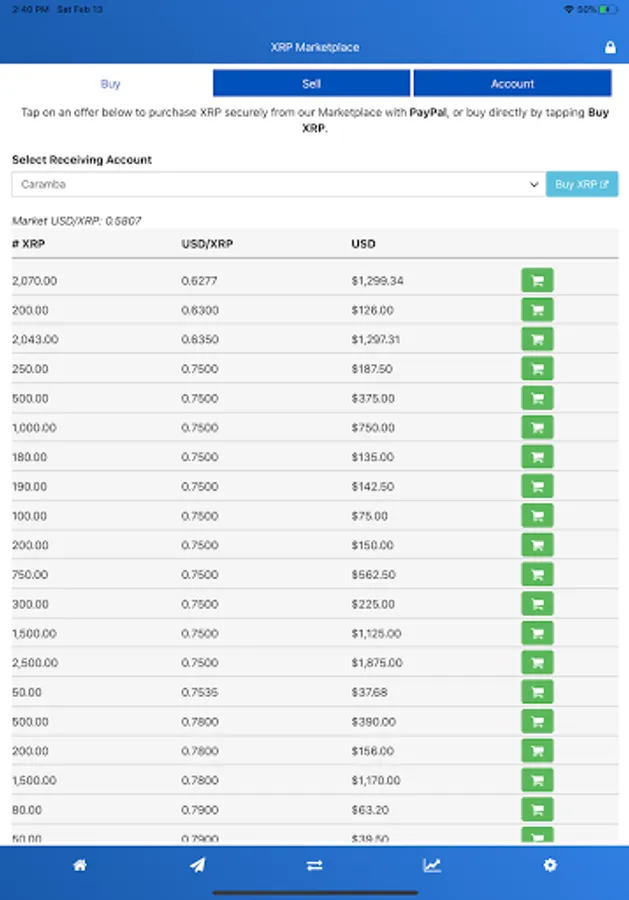Buy the 250.00 XRP offer via cart
629x900 pixels.
[537, 368]
